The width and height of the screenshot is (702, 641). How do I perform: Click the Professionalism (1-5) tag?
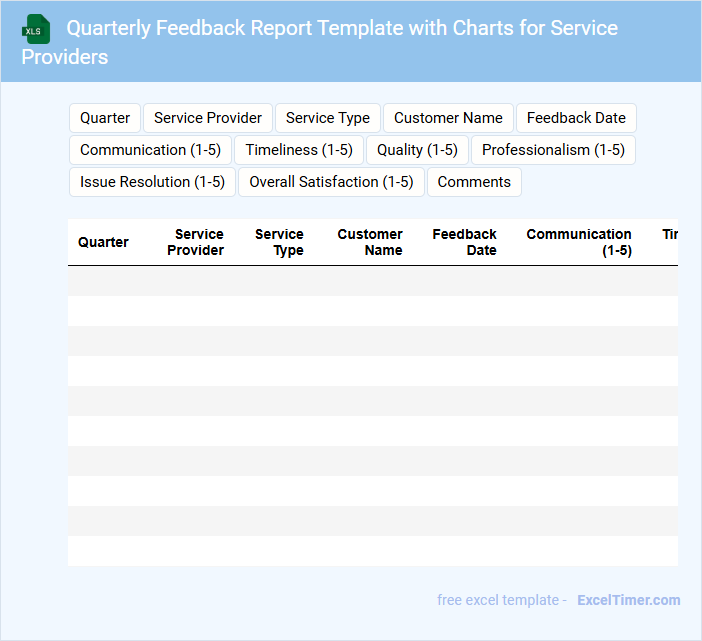tap(553, 150)
